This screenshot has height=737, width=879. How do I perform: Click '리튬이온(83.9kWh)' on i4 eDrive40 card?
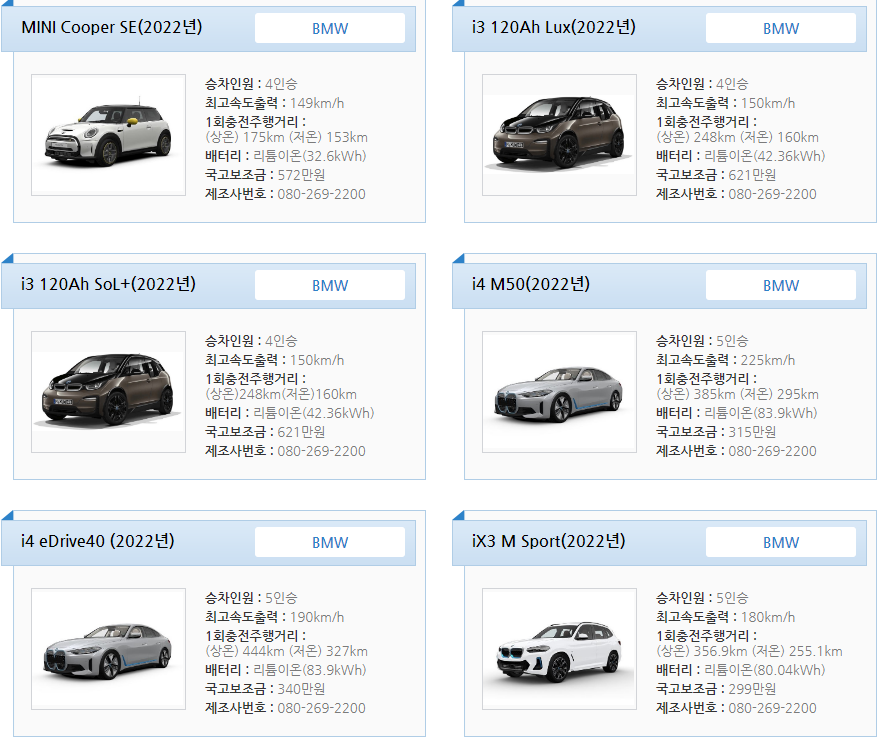pyautogui.click(x=309, y=670)
